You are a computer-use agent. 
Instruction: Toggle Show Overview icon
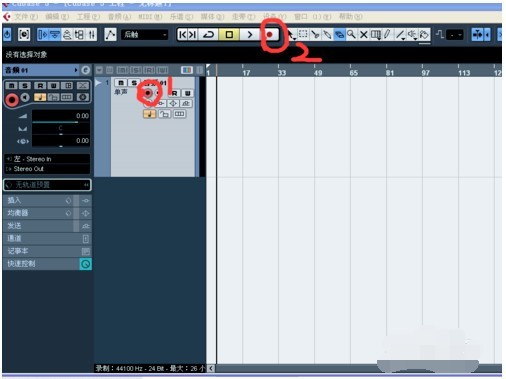click(67, 34)
